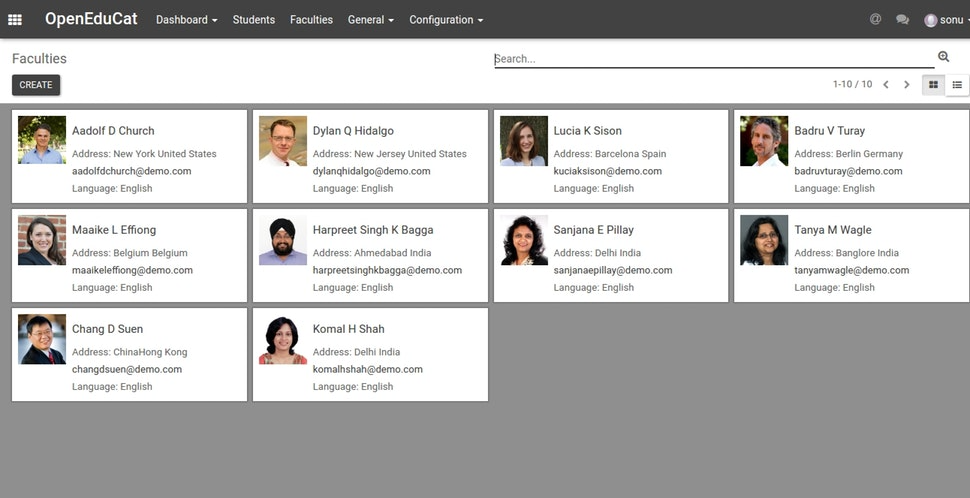Click email sanjanaepillay@demo.com
The height and width of the screenshot is (498, 970).
tap(613, 270)
